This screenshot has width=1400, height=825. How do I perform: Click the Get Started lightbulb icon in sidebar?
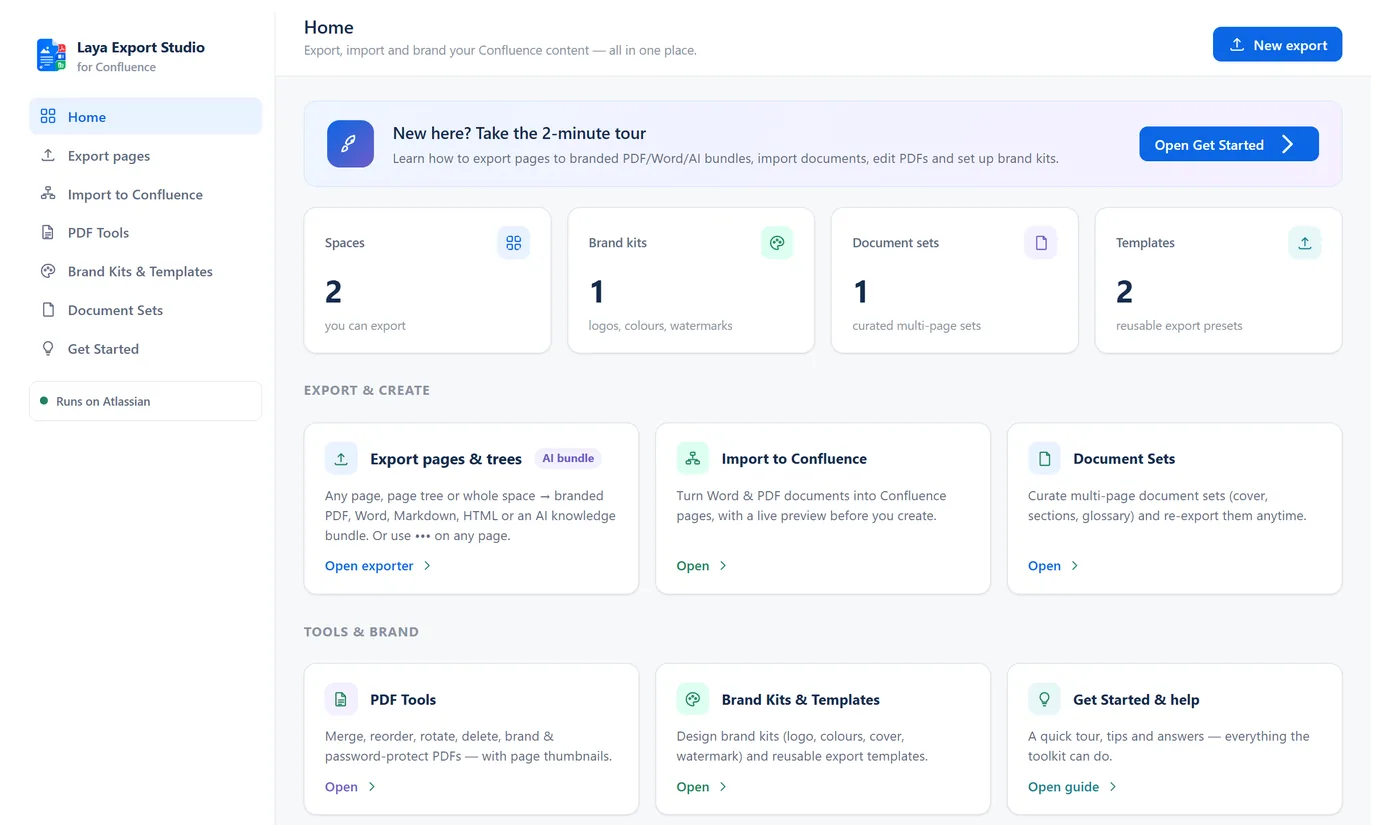pyautogui.click(x=48, y=349)
